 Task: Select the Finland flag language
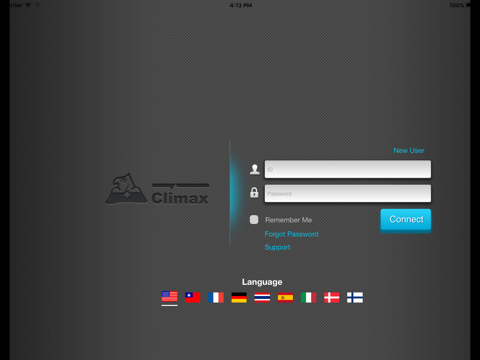point(355,297)
